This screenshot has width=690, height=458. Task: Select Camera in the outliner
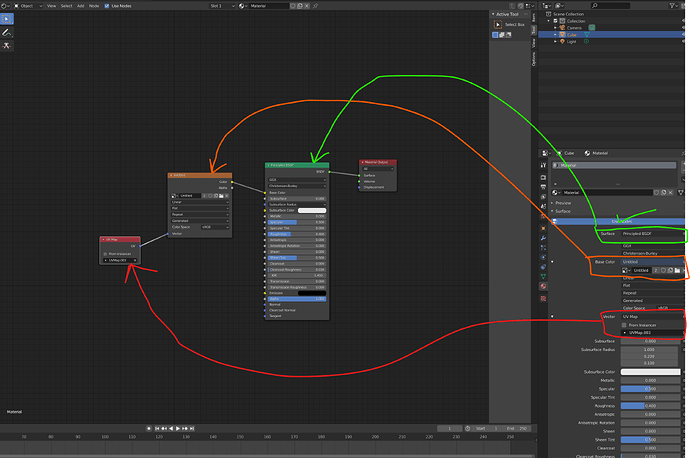pyautogui.click(x=574, y=28)
